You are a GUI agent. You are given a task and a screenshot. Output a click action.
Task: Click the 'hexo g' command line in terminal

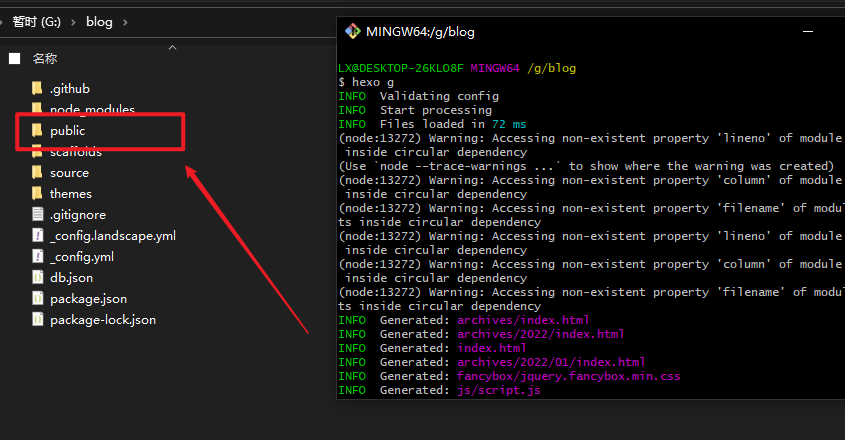pos(366,82)
